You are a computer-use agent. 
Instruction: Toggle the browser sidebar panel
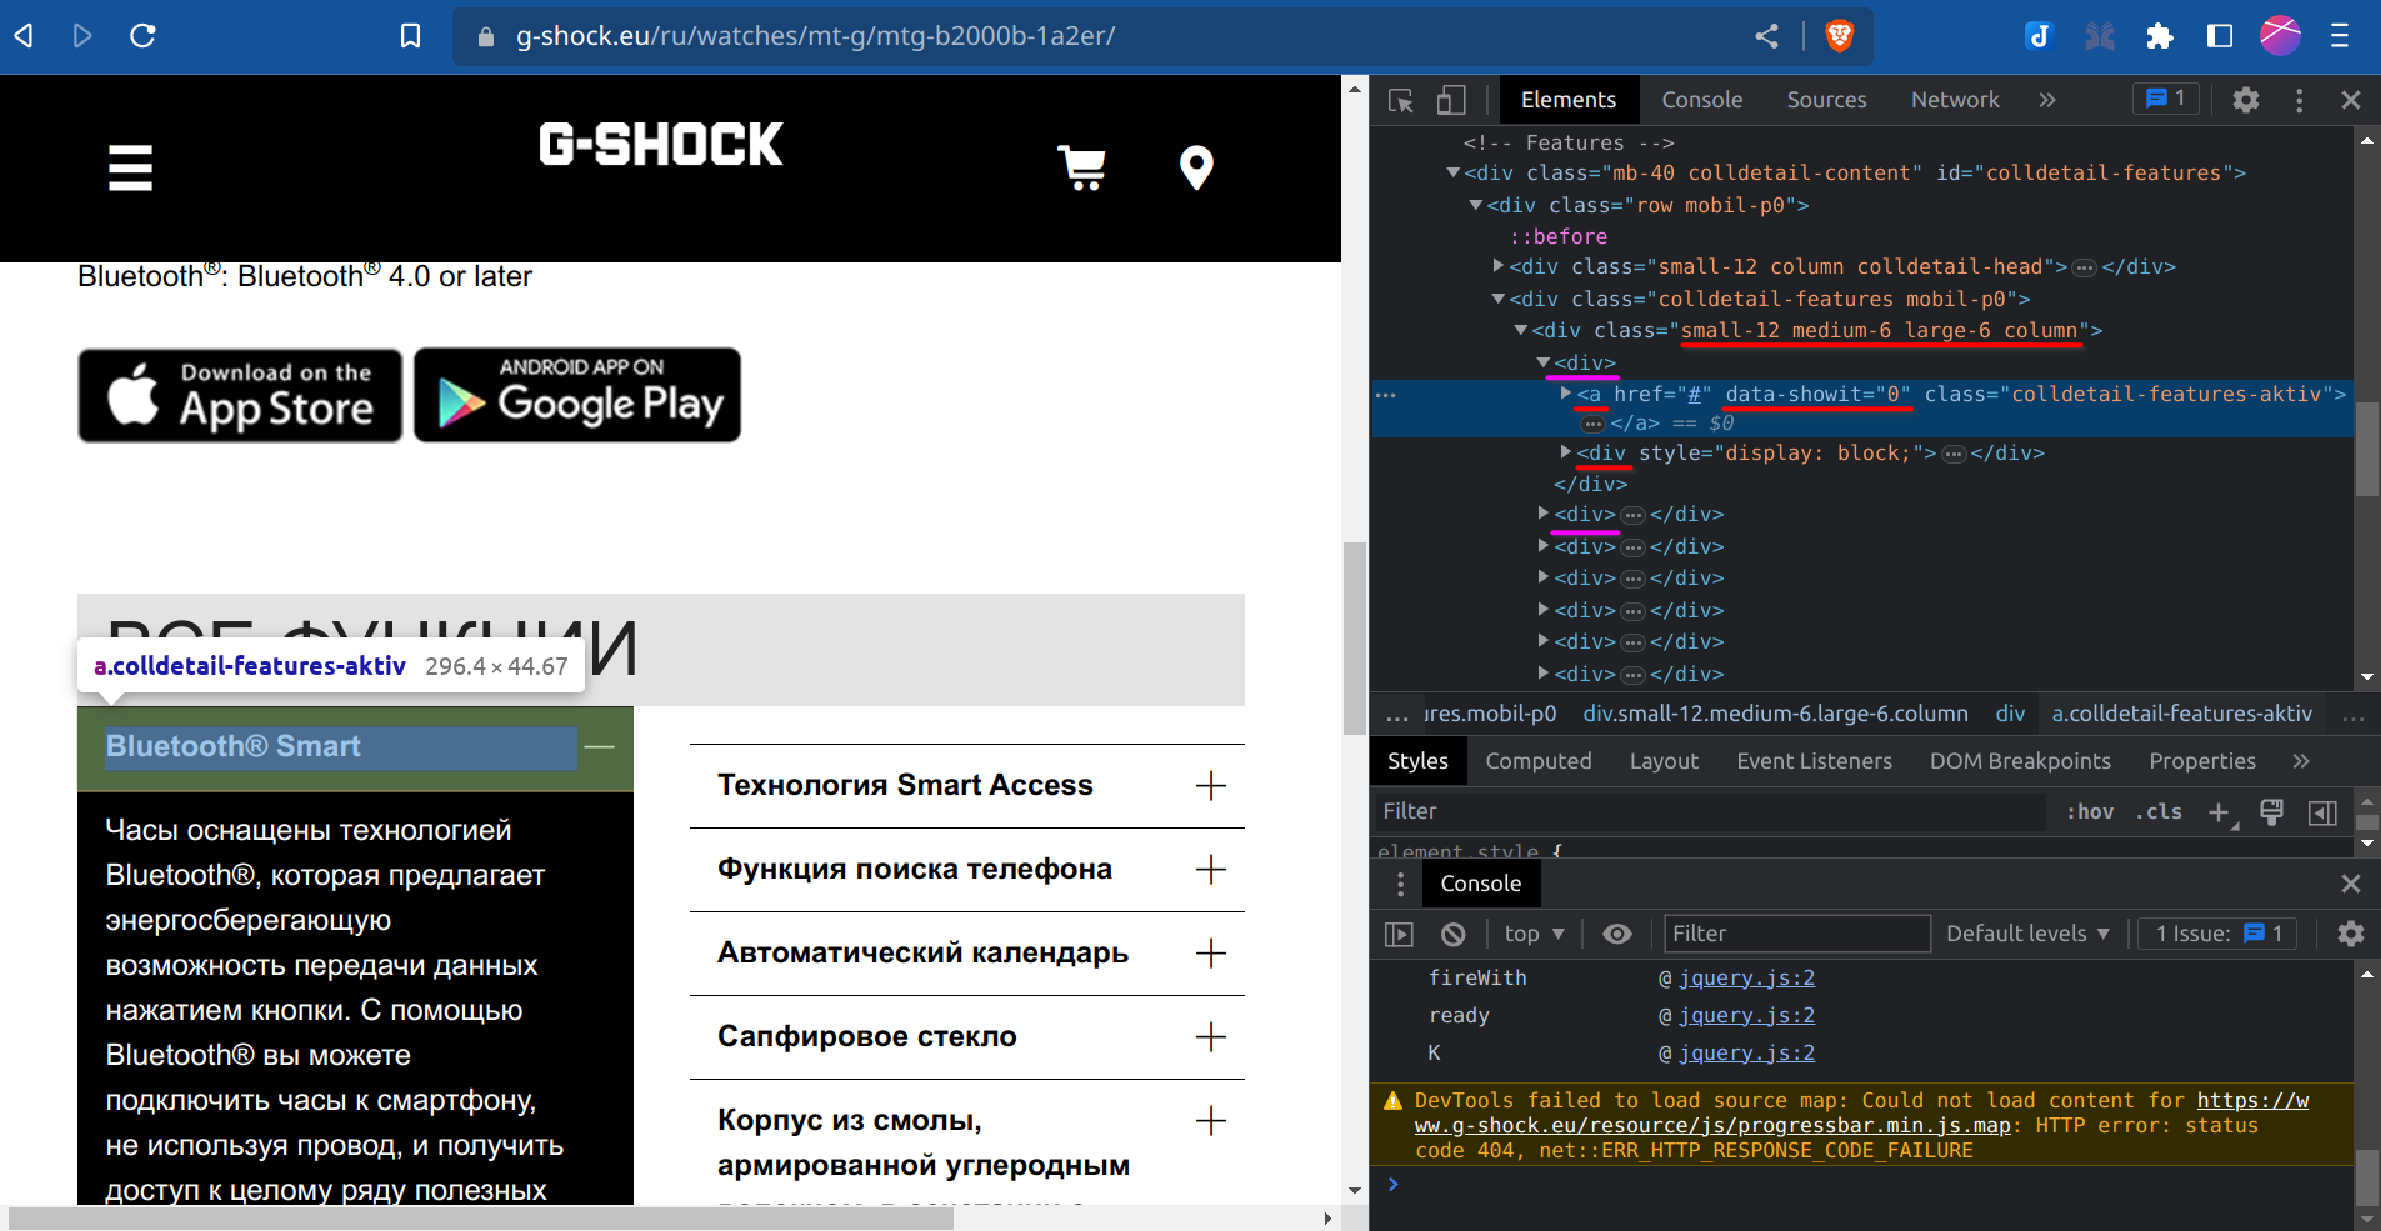[x=2219, y=37]
